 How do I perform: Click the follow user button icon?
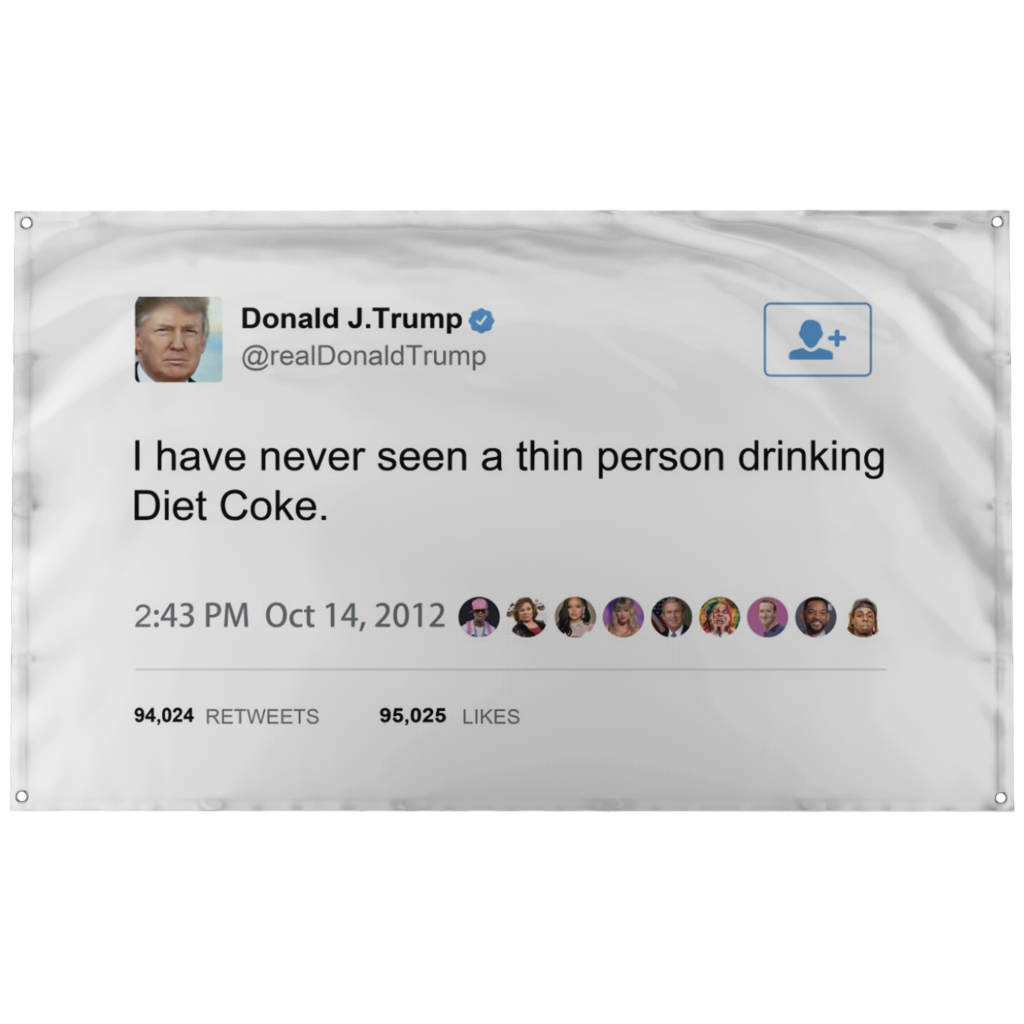click(x=817, y=340)
